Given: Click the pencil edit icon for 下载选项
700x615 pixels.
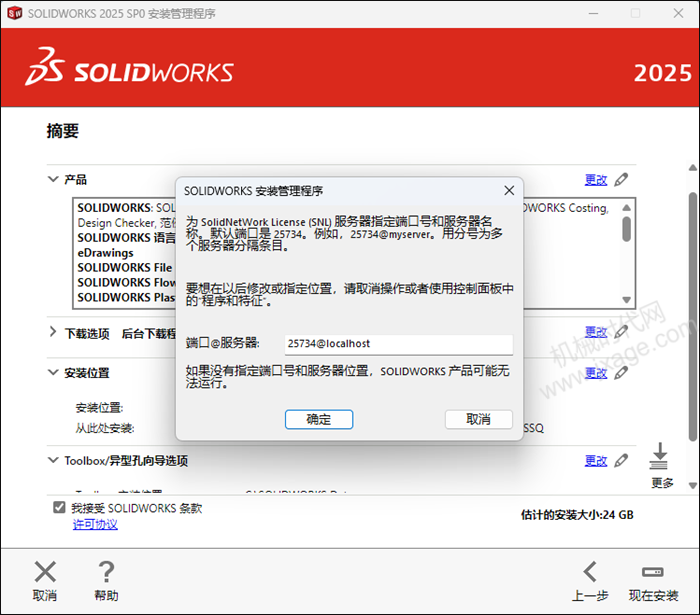Looking at the screenshot, I should (x=621, y=332).
